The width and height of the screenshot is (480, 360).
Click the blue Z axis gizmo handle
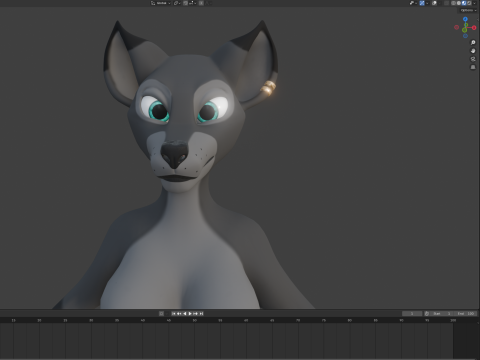(x=465, y=19)
